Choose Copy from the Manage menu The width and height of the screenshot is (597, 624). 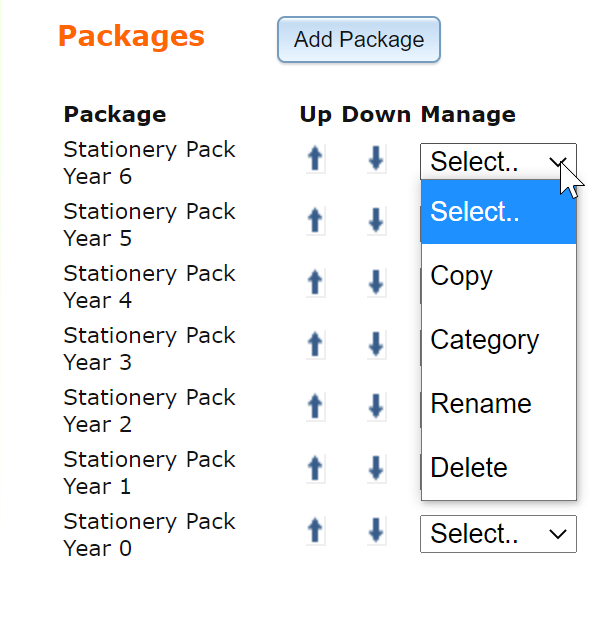(499, 275)
